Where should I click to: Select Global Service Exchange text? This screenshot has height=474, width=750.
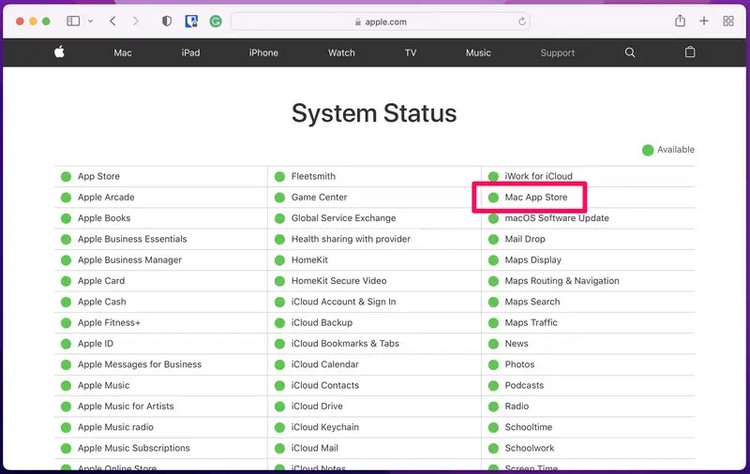coord(344,218)
